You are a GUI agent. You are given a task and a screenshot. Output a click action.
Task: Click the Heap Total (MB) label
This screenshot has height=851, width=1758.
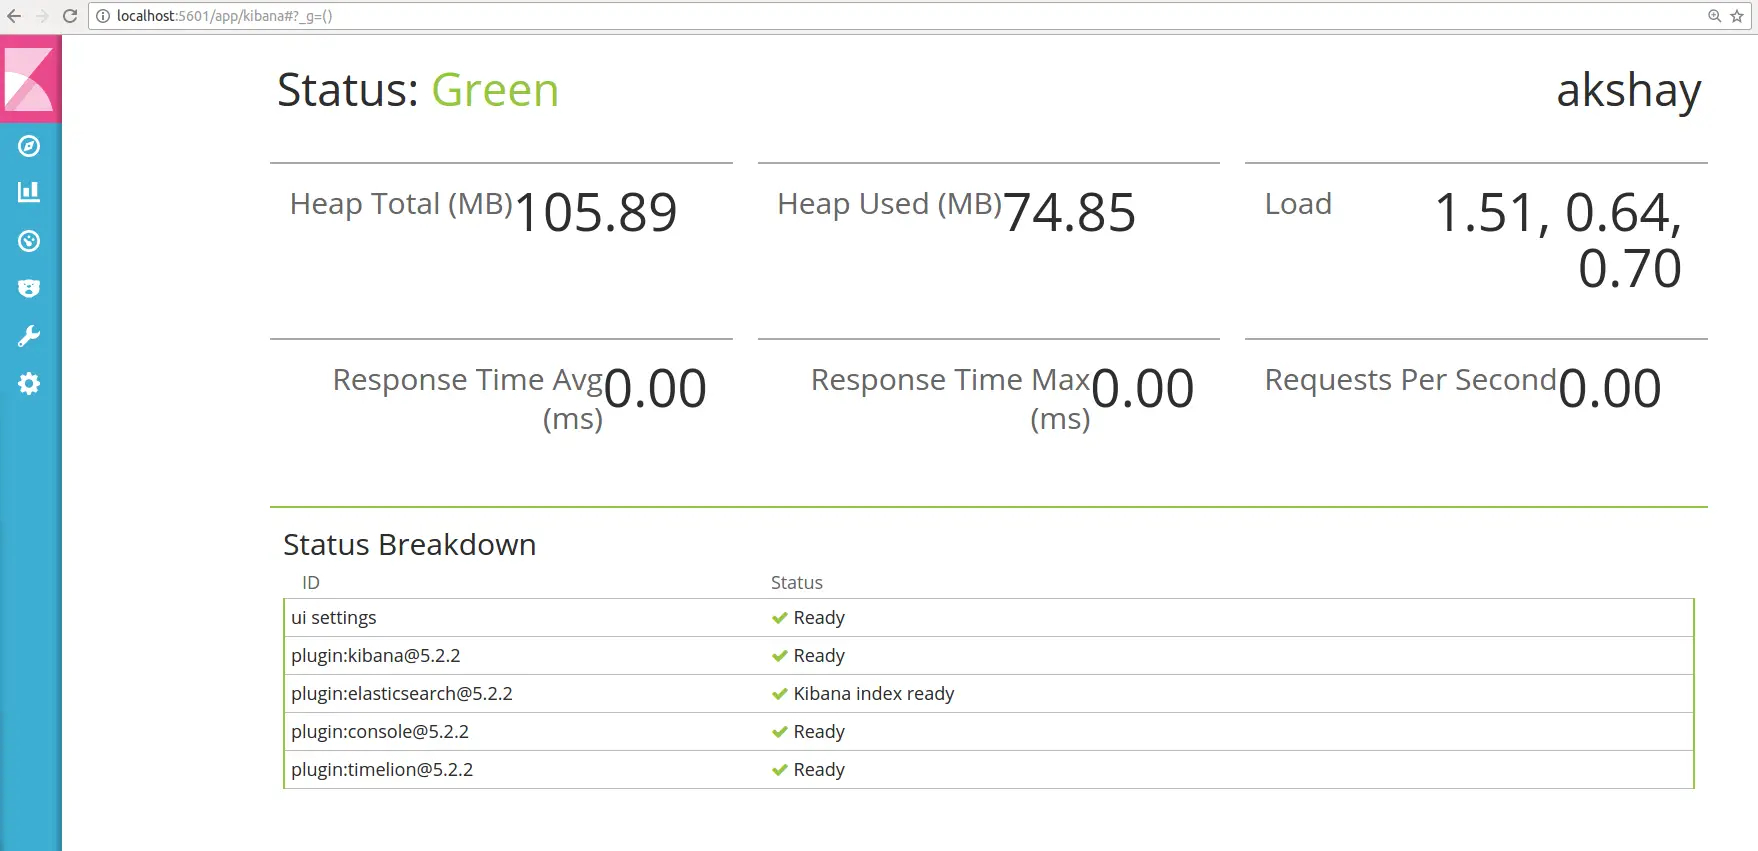(401, 204)
